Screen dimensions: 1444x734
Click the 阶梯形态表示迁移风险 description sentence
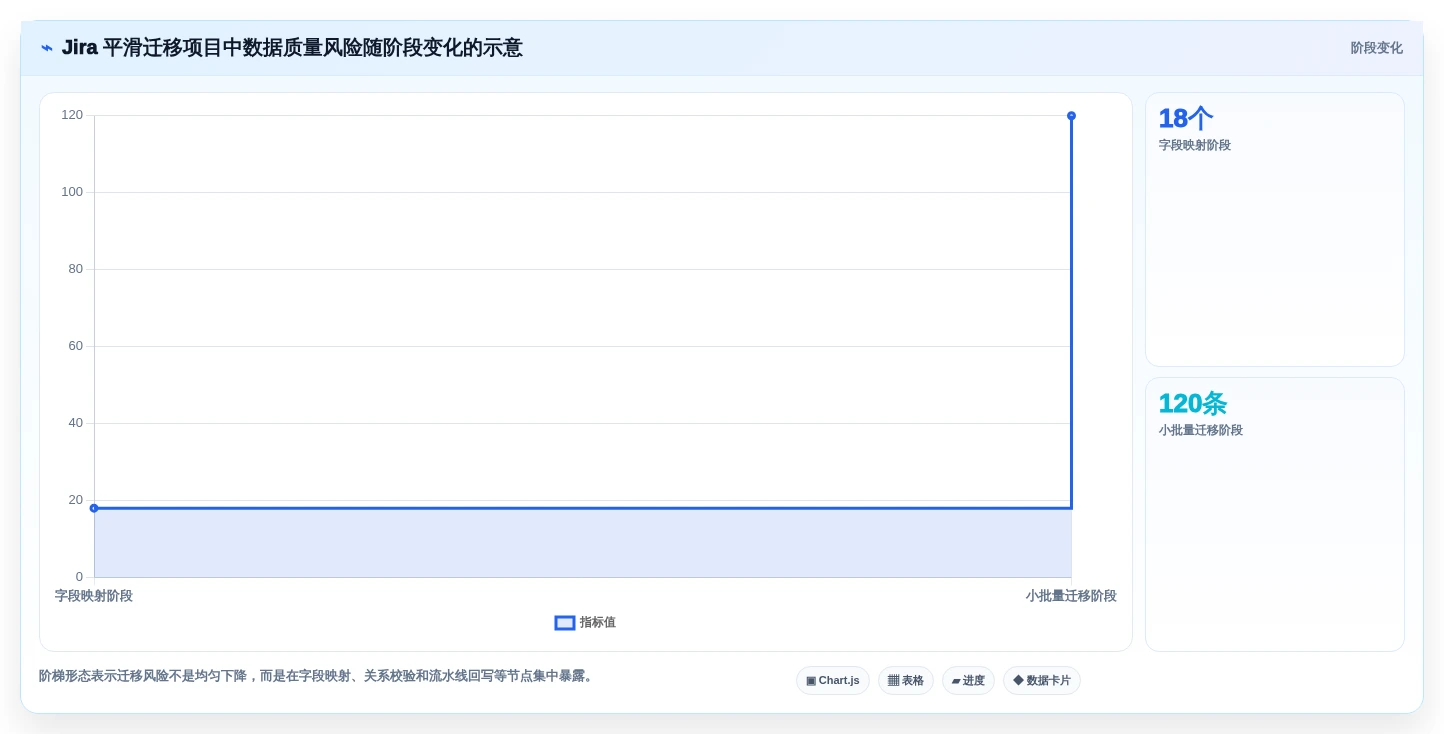318,676
